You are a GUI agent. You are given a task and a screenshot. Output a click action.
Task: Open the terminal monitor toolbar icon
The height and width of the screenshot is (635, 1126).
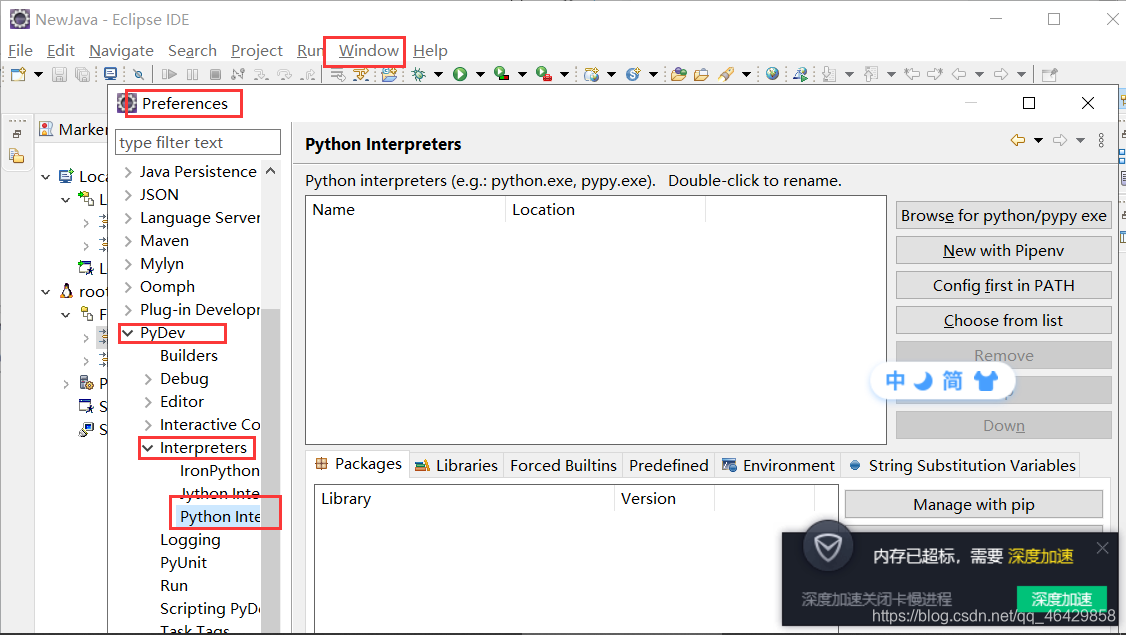pyautogui.click(x=111, y=74)
